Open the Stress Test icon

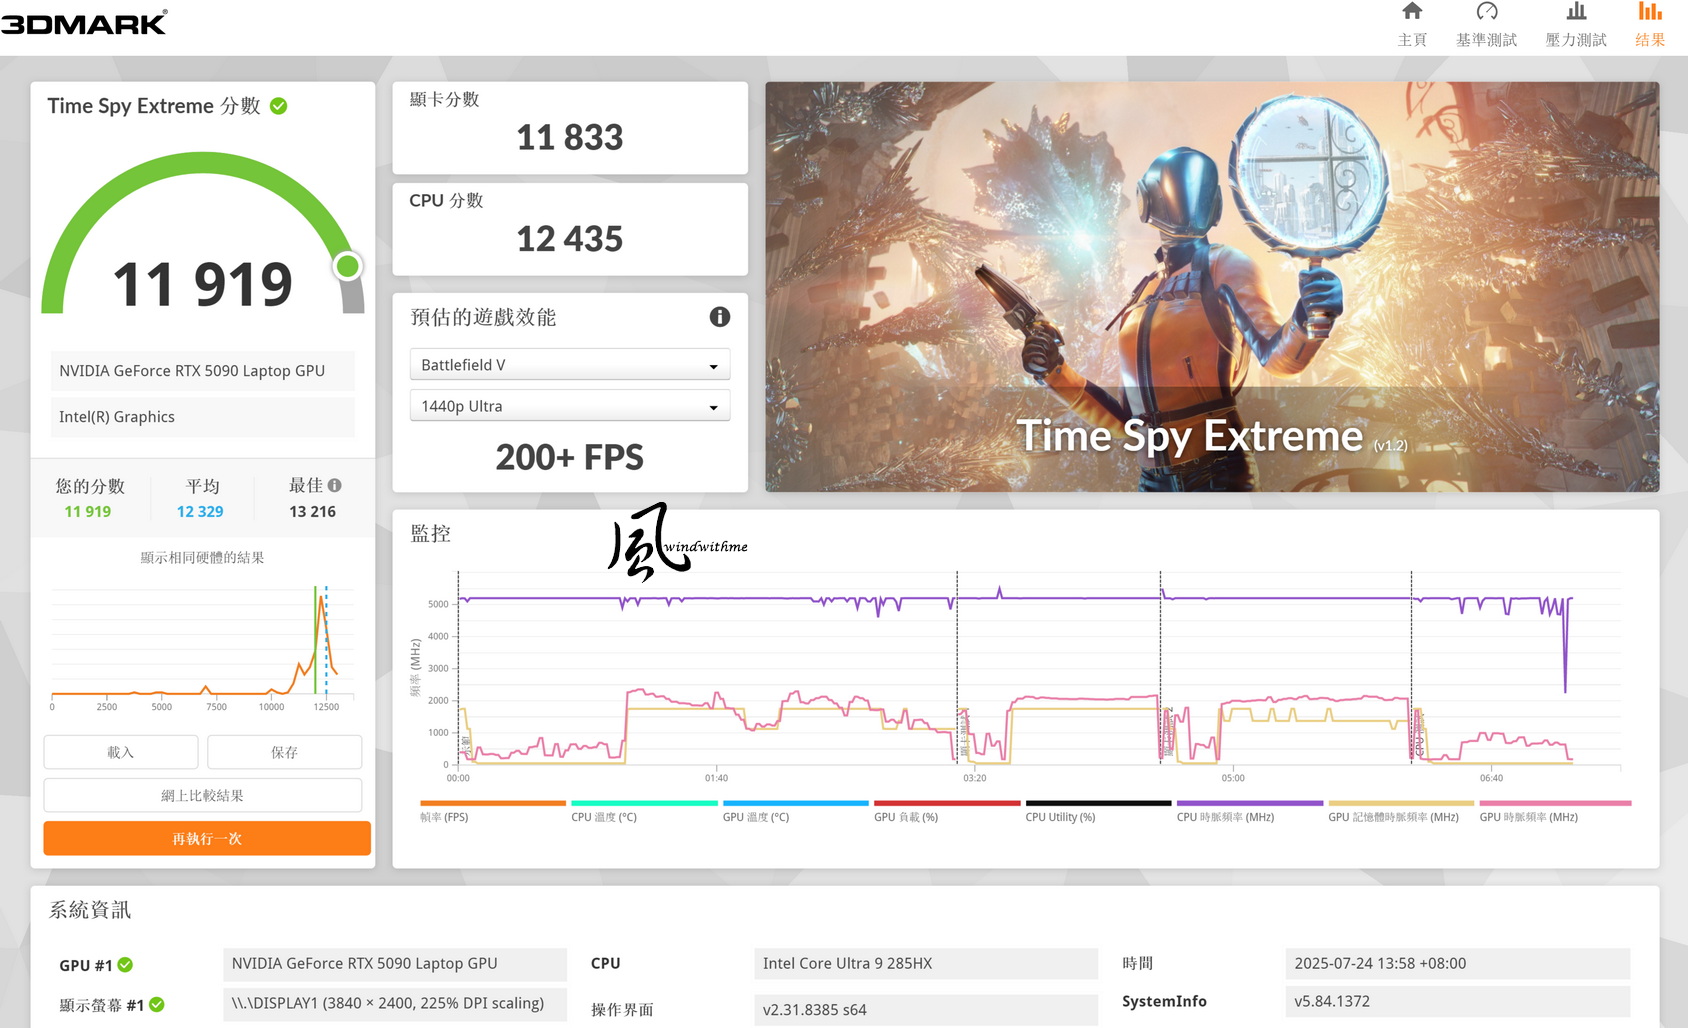(1576, 12)
